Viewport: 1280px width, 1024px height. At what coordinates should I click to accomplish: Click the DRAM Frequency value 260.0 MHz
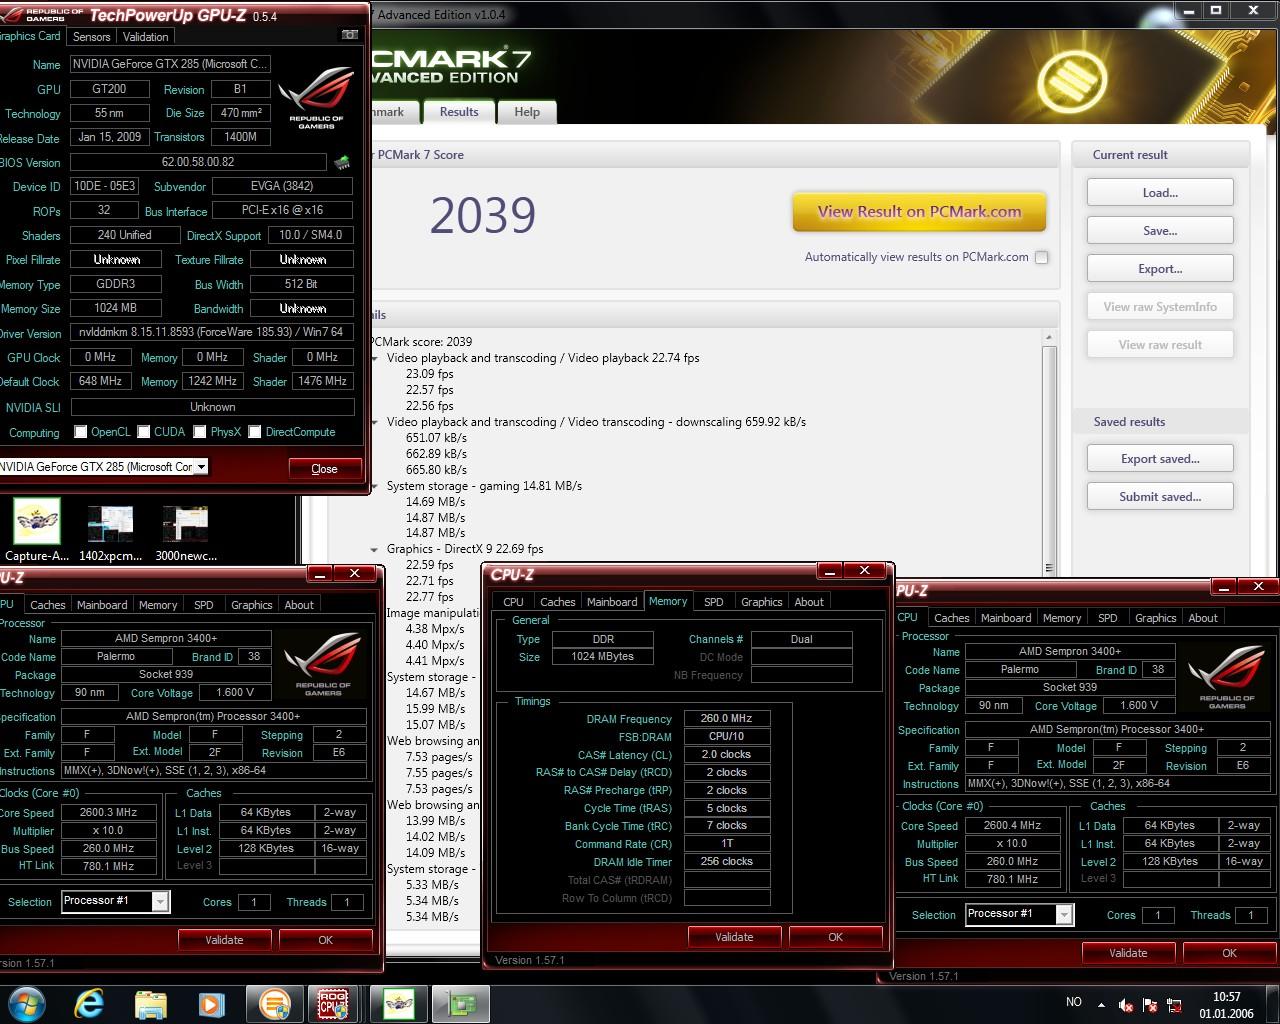[x=727, y=718]
